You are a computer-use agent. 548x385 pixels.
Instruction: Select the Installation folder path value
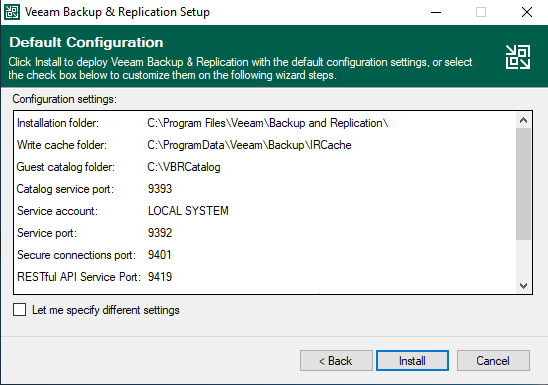coord(268,123)
